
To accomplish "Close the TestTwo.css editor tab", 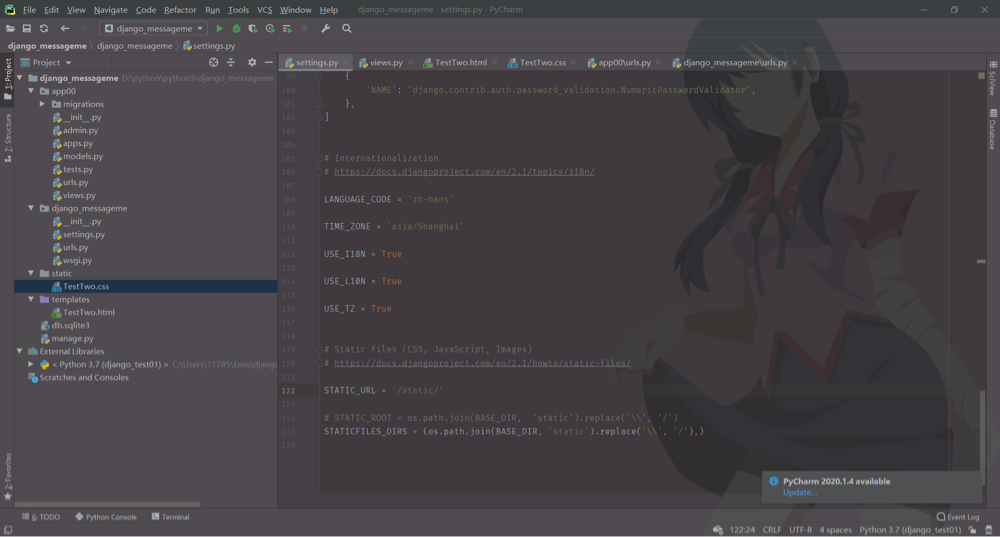I will 573,63.
